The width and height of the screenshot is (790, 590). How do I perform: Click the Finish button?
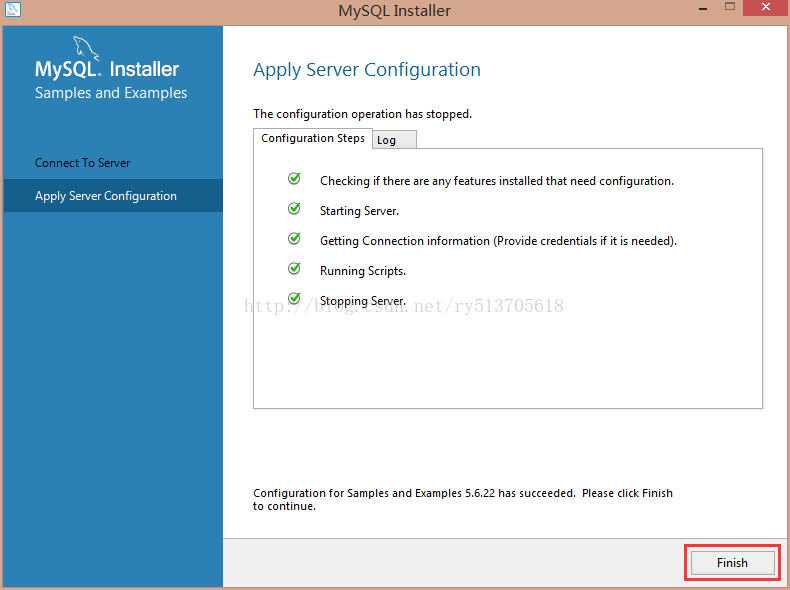(731, 563)
